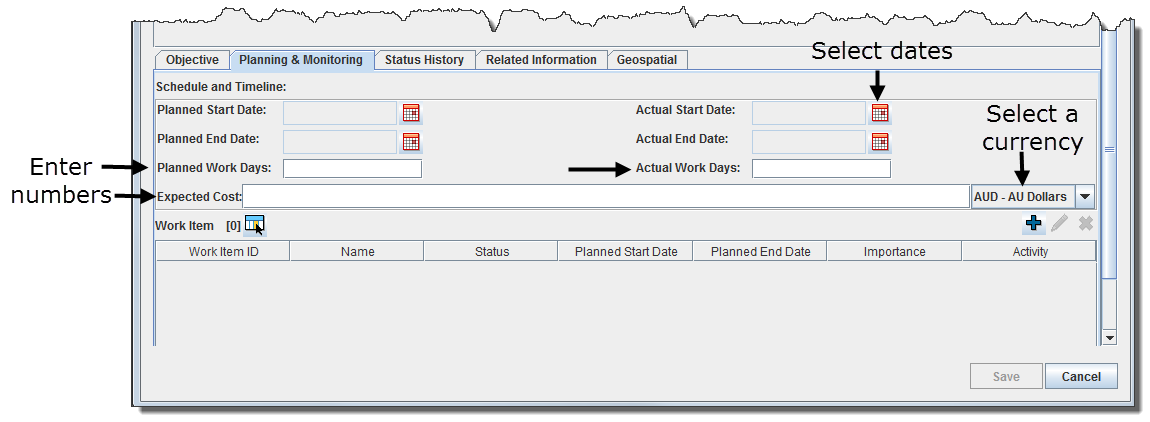Expand the currency dropdown arrow

click(1085, 197)
